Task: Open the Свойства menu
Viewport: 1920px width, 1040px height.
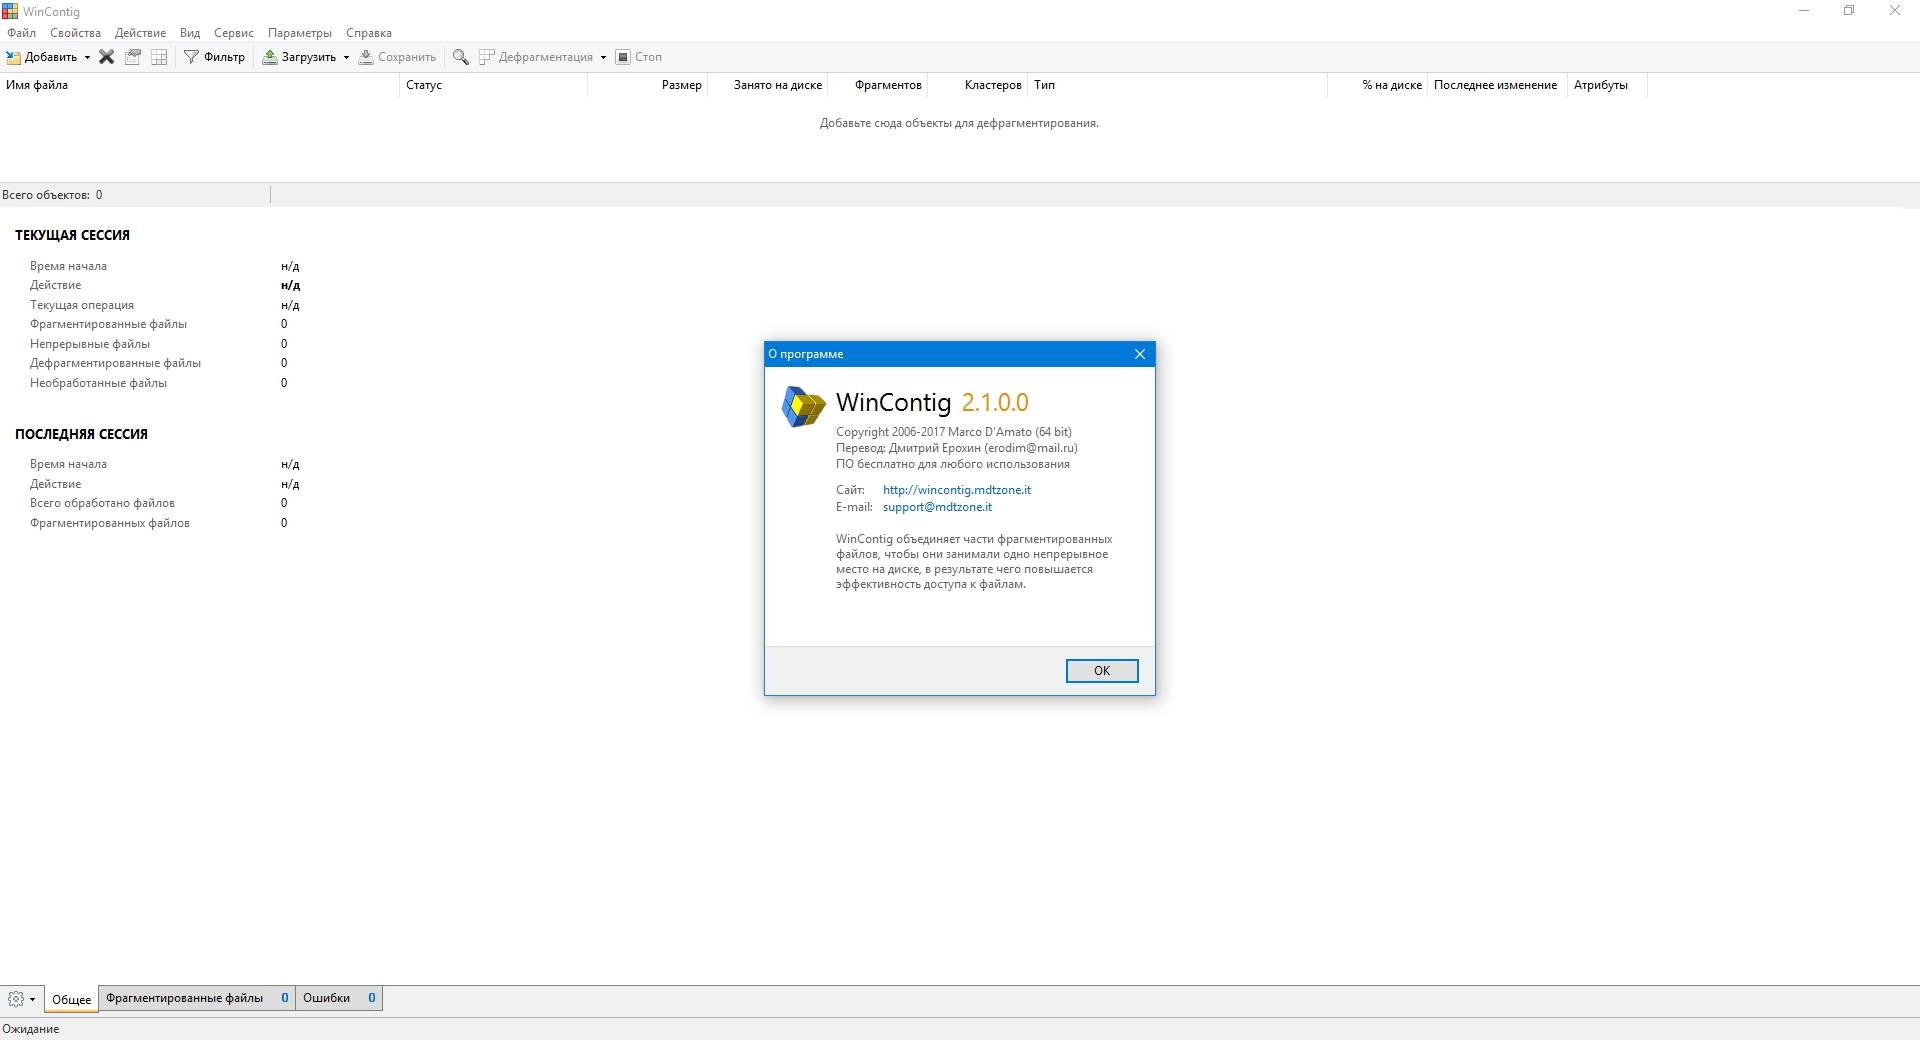Action: pyautogui.click(x=75, y=33)
